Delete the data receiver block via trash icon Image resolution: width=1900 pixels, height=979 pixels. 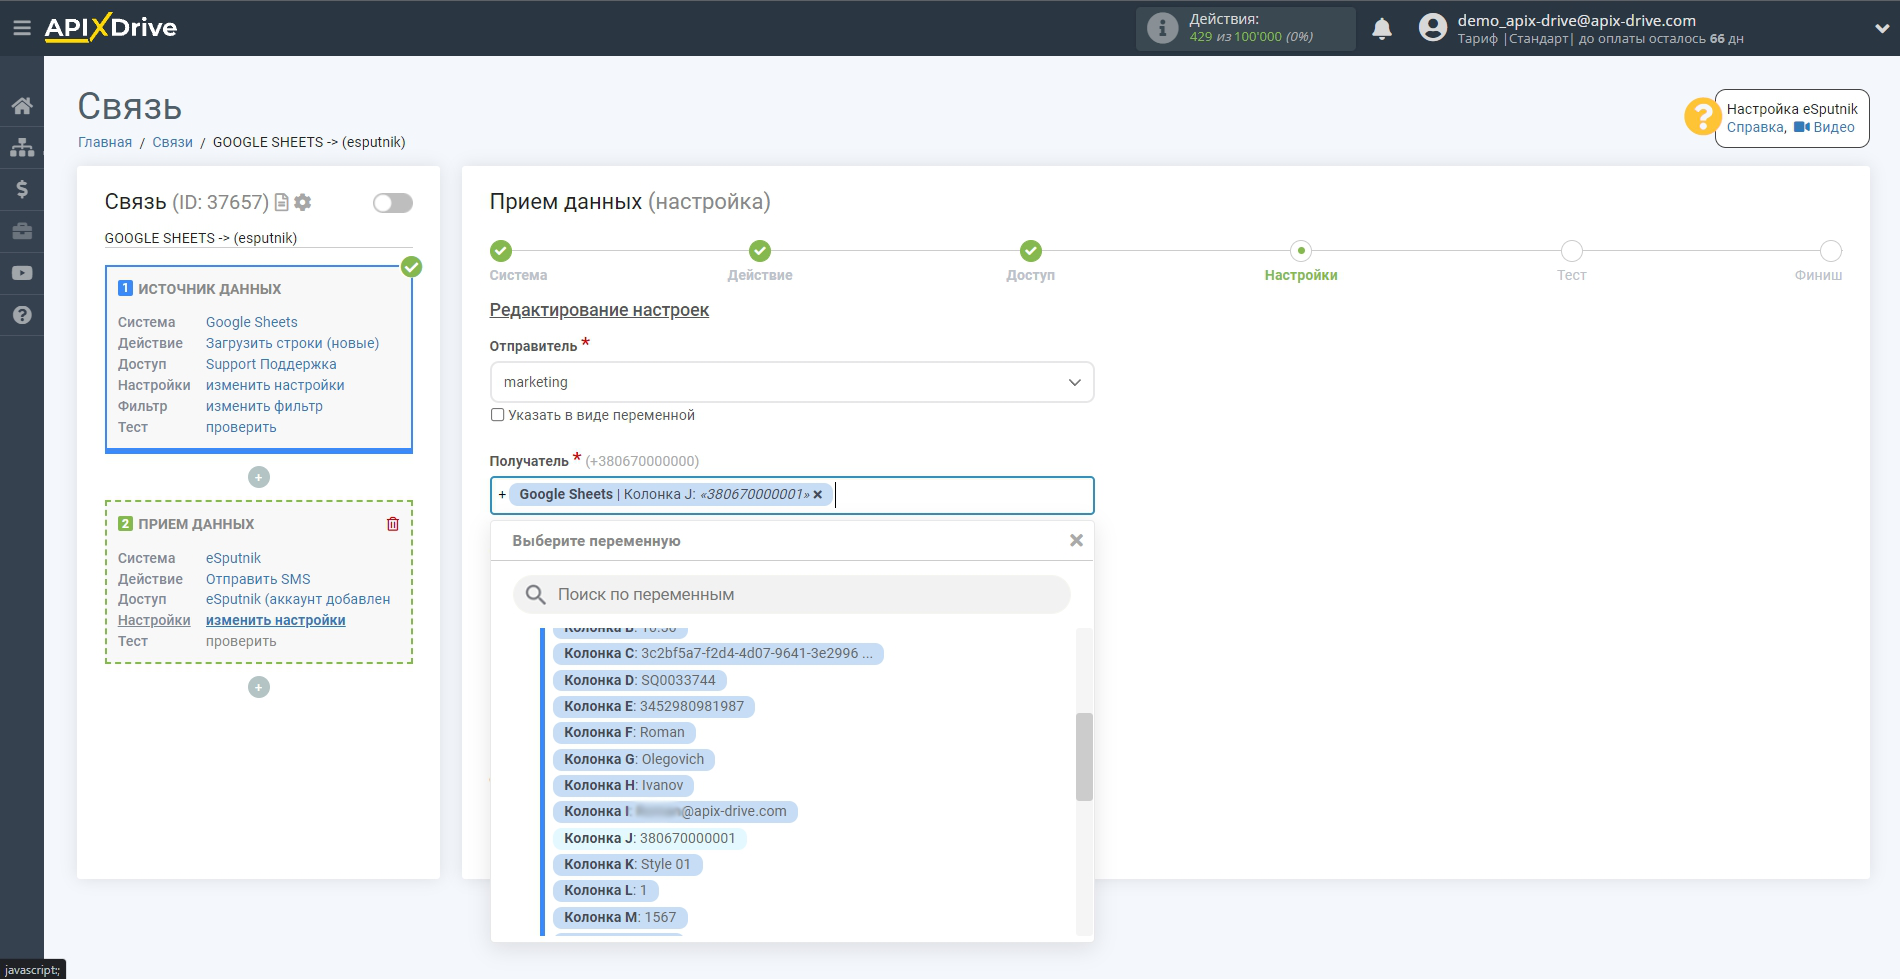click(393, 524)
